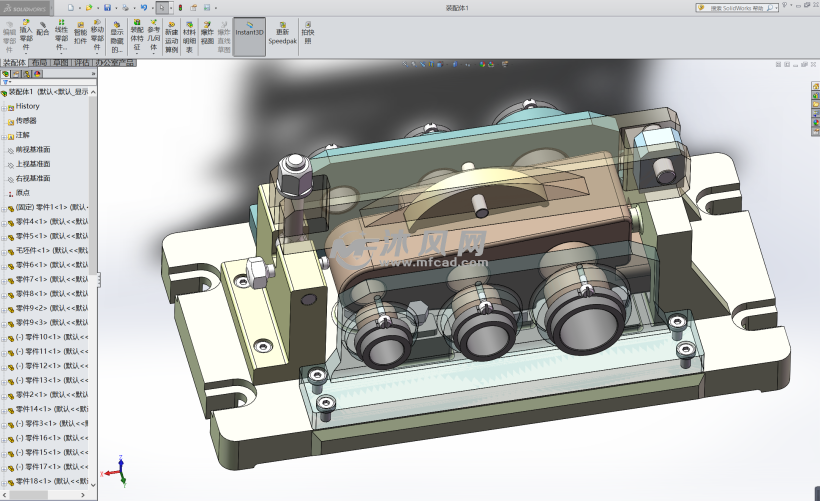Open the 装配体特征 dropdown arrow
The image size is (820, 501).
(x=137, y=54)
